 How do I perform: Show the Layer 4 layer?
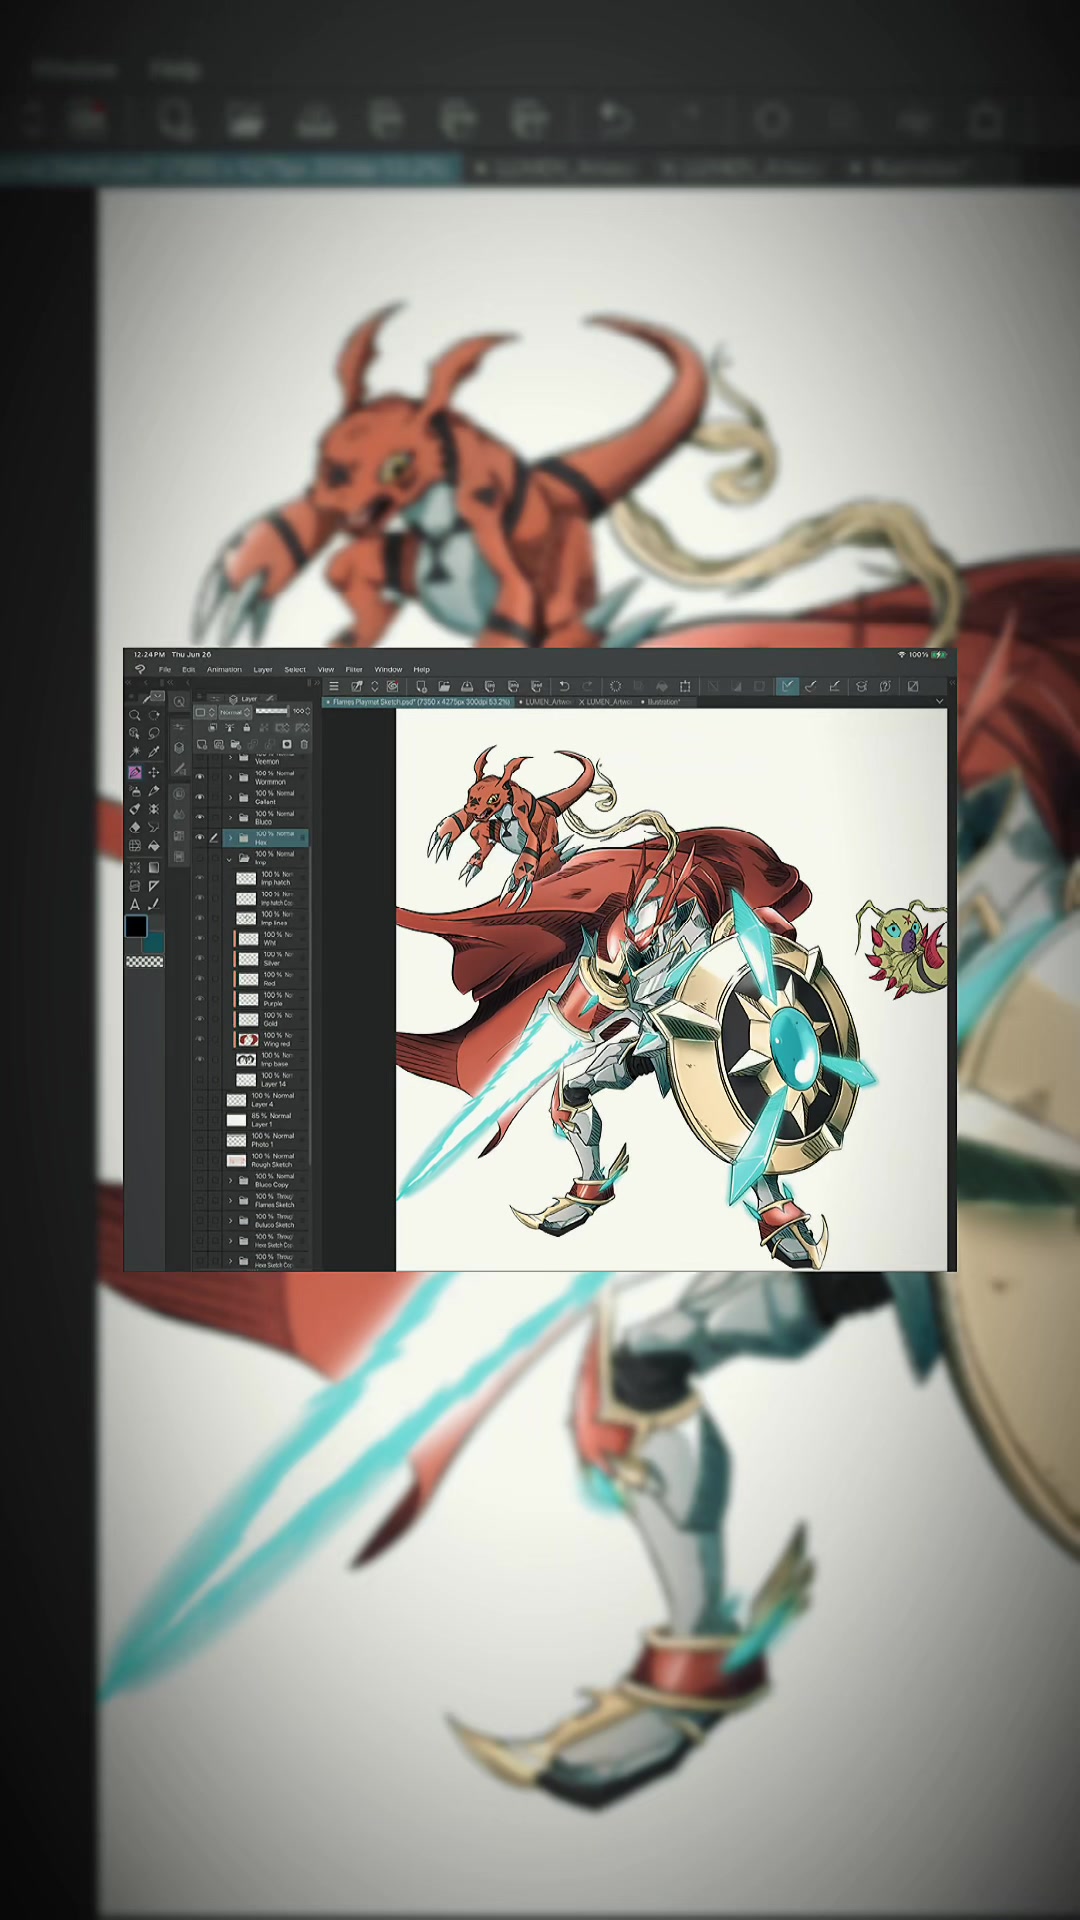tap(200, 1100)
